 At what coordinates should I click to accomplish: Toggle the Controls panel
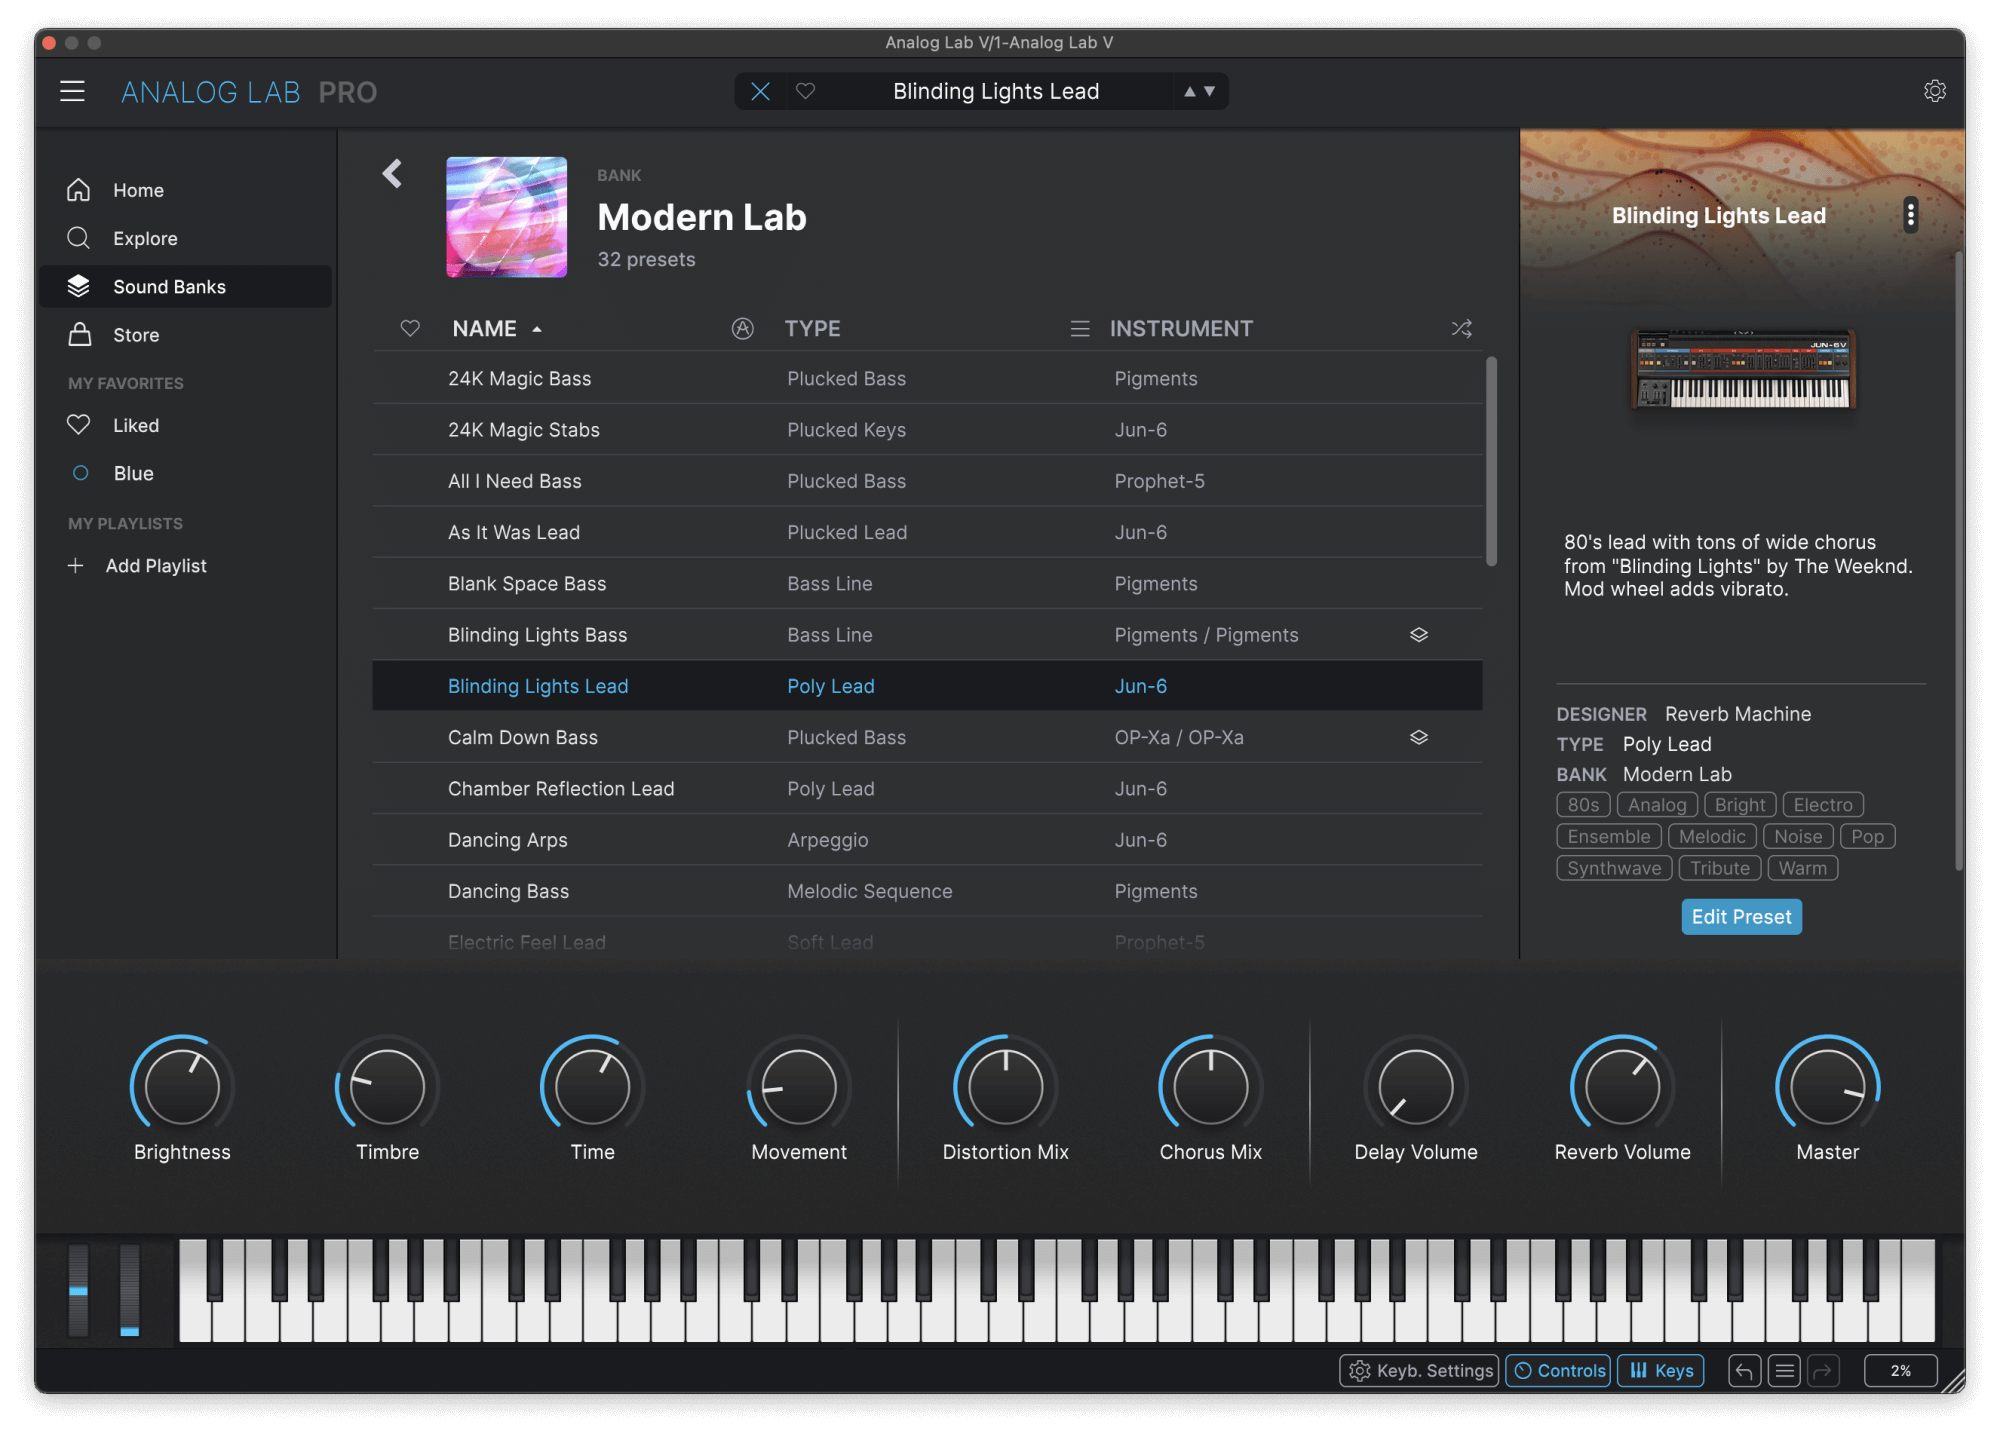click(x=1560, y=1371)
